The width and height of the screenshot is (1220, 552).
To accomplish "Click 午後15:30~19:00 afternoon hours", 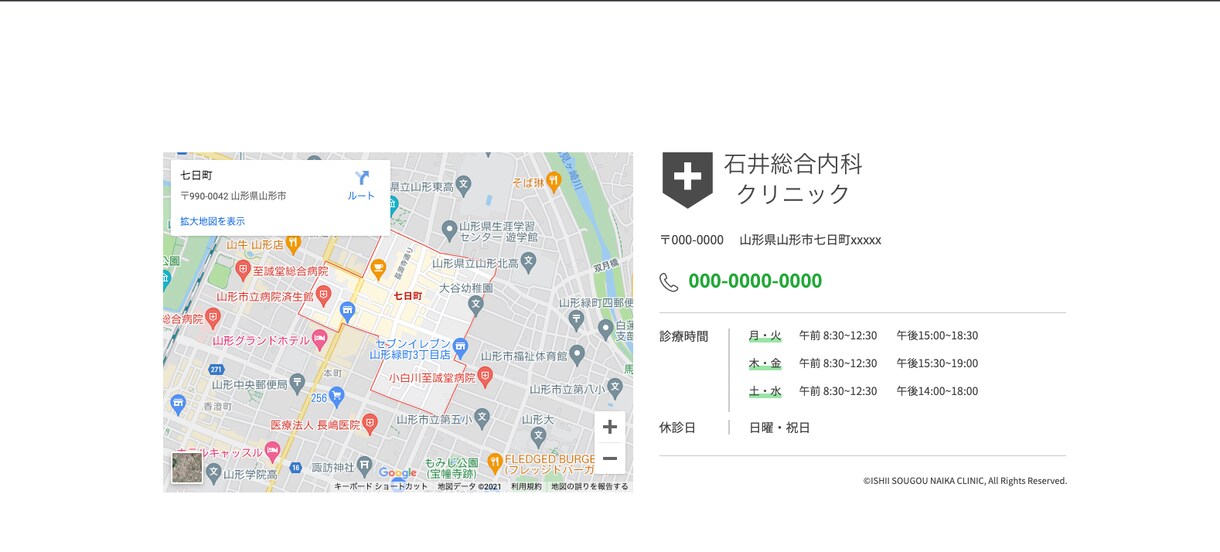I will click(937, 364).
